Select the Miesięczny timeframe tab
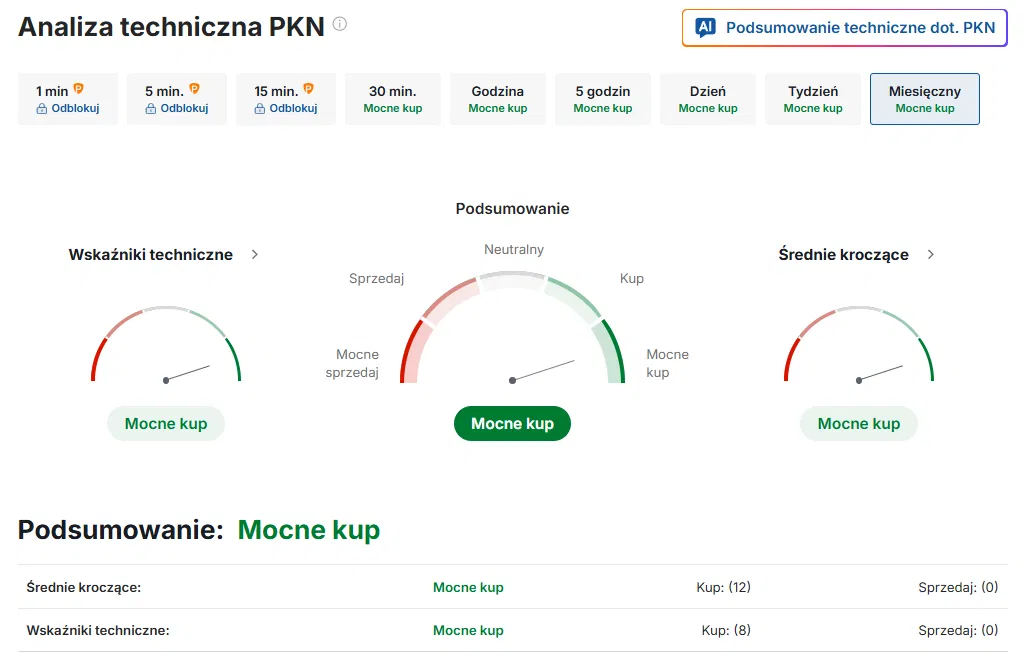1027x666 pixels. (925, 99)
